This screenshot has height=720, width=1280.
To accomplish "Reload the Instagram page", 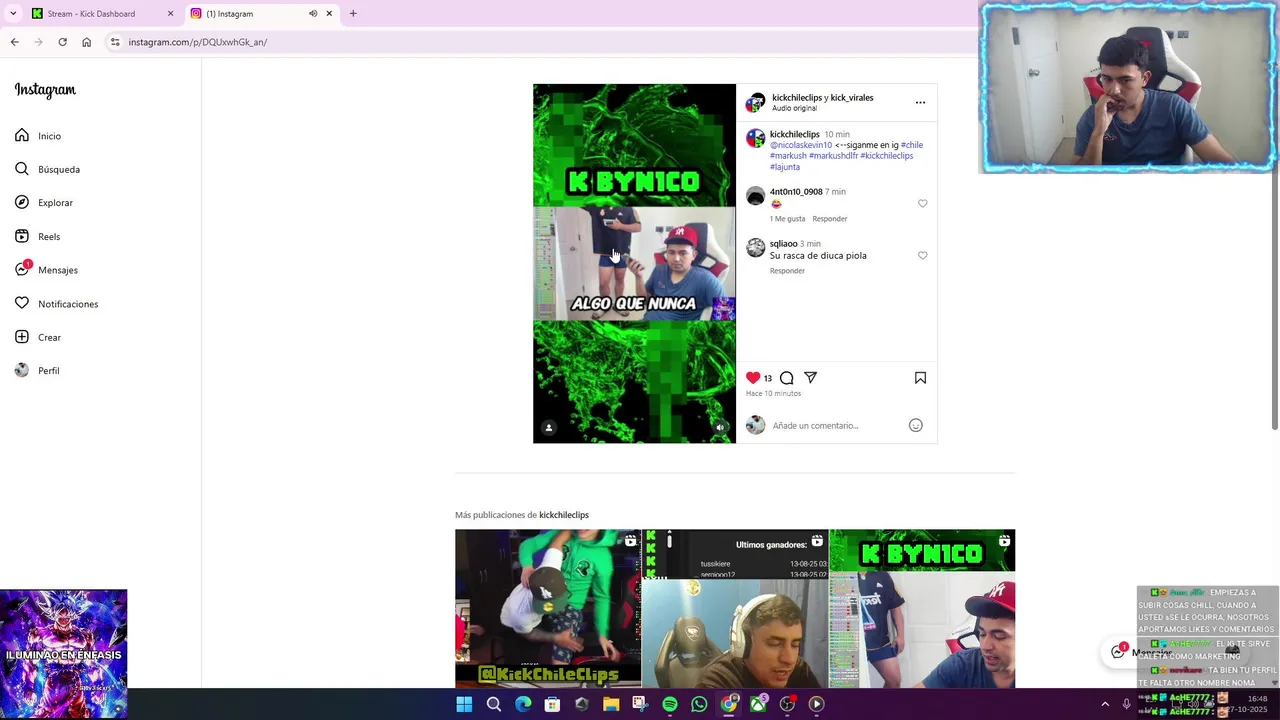I will coord(62,42).
